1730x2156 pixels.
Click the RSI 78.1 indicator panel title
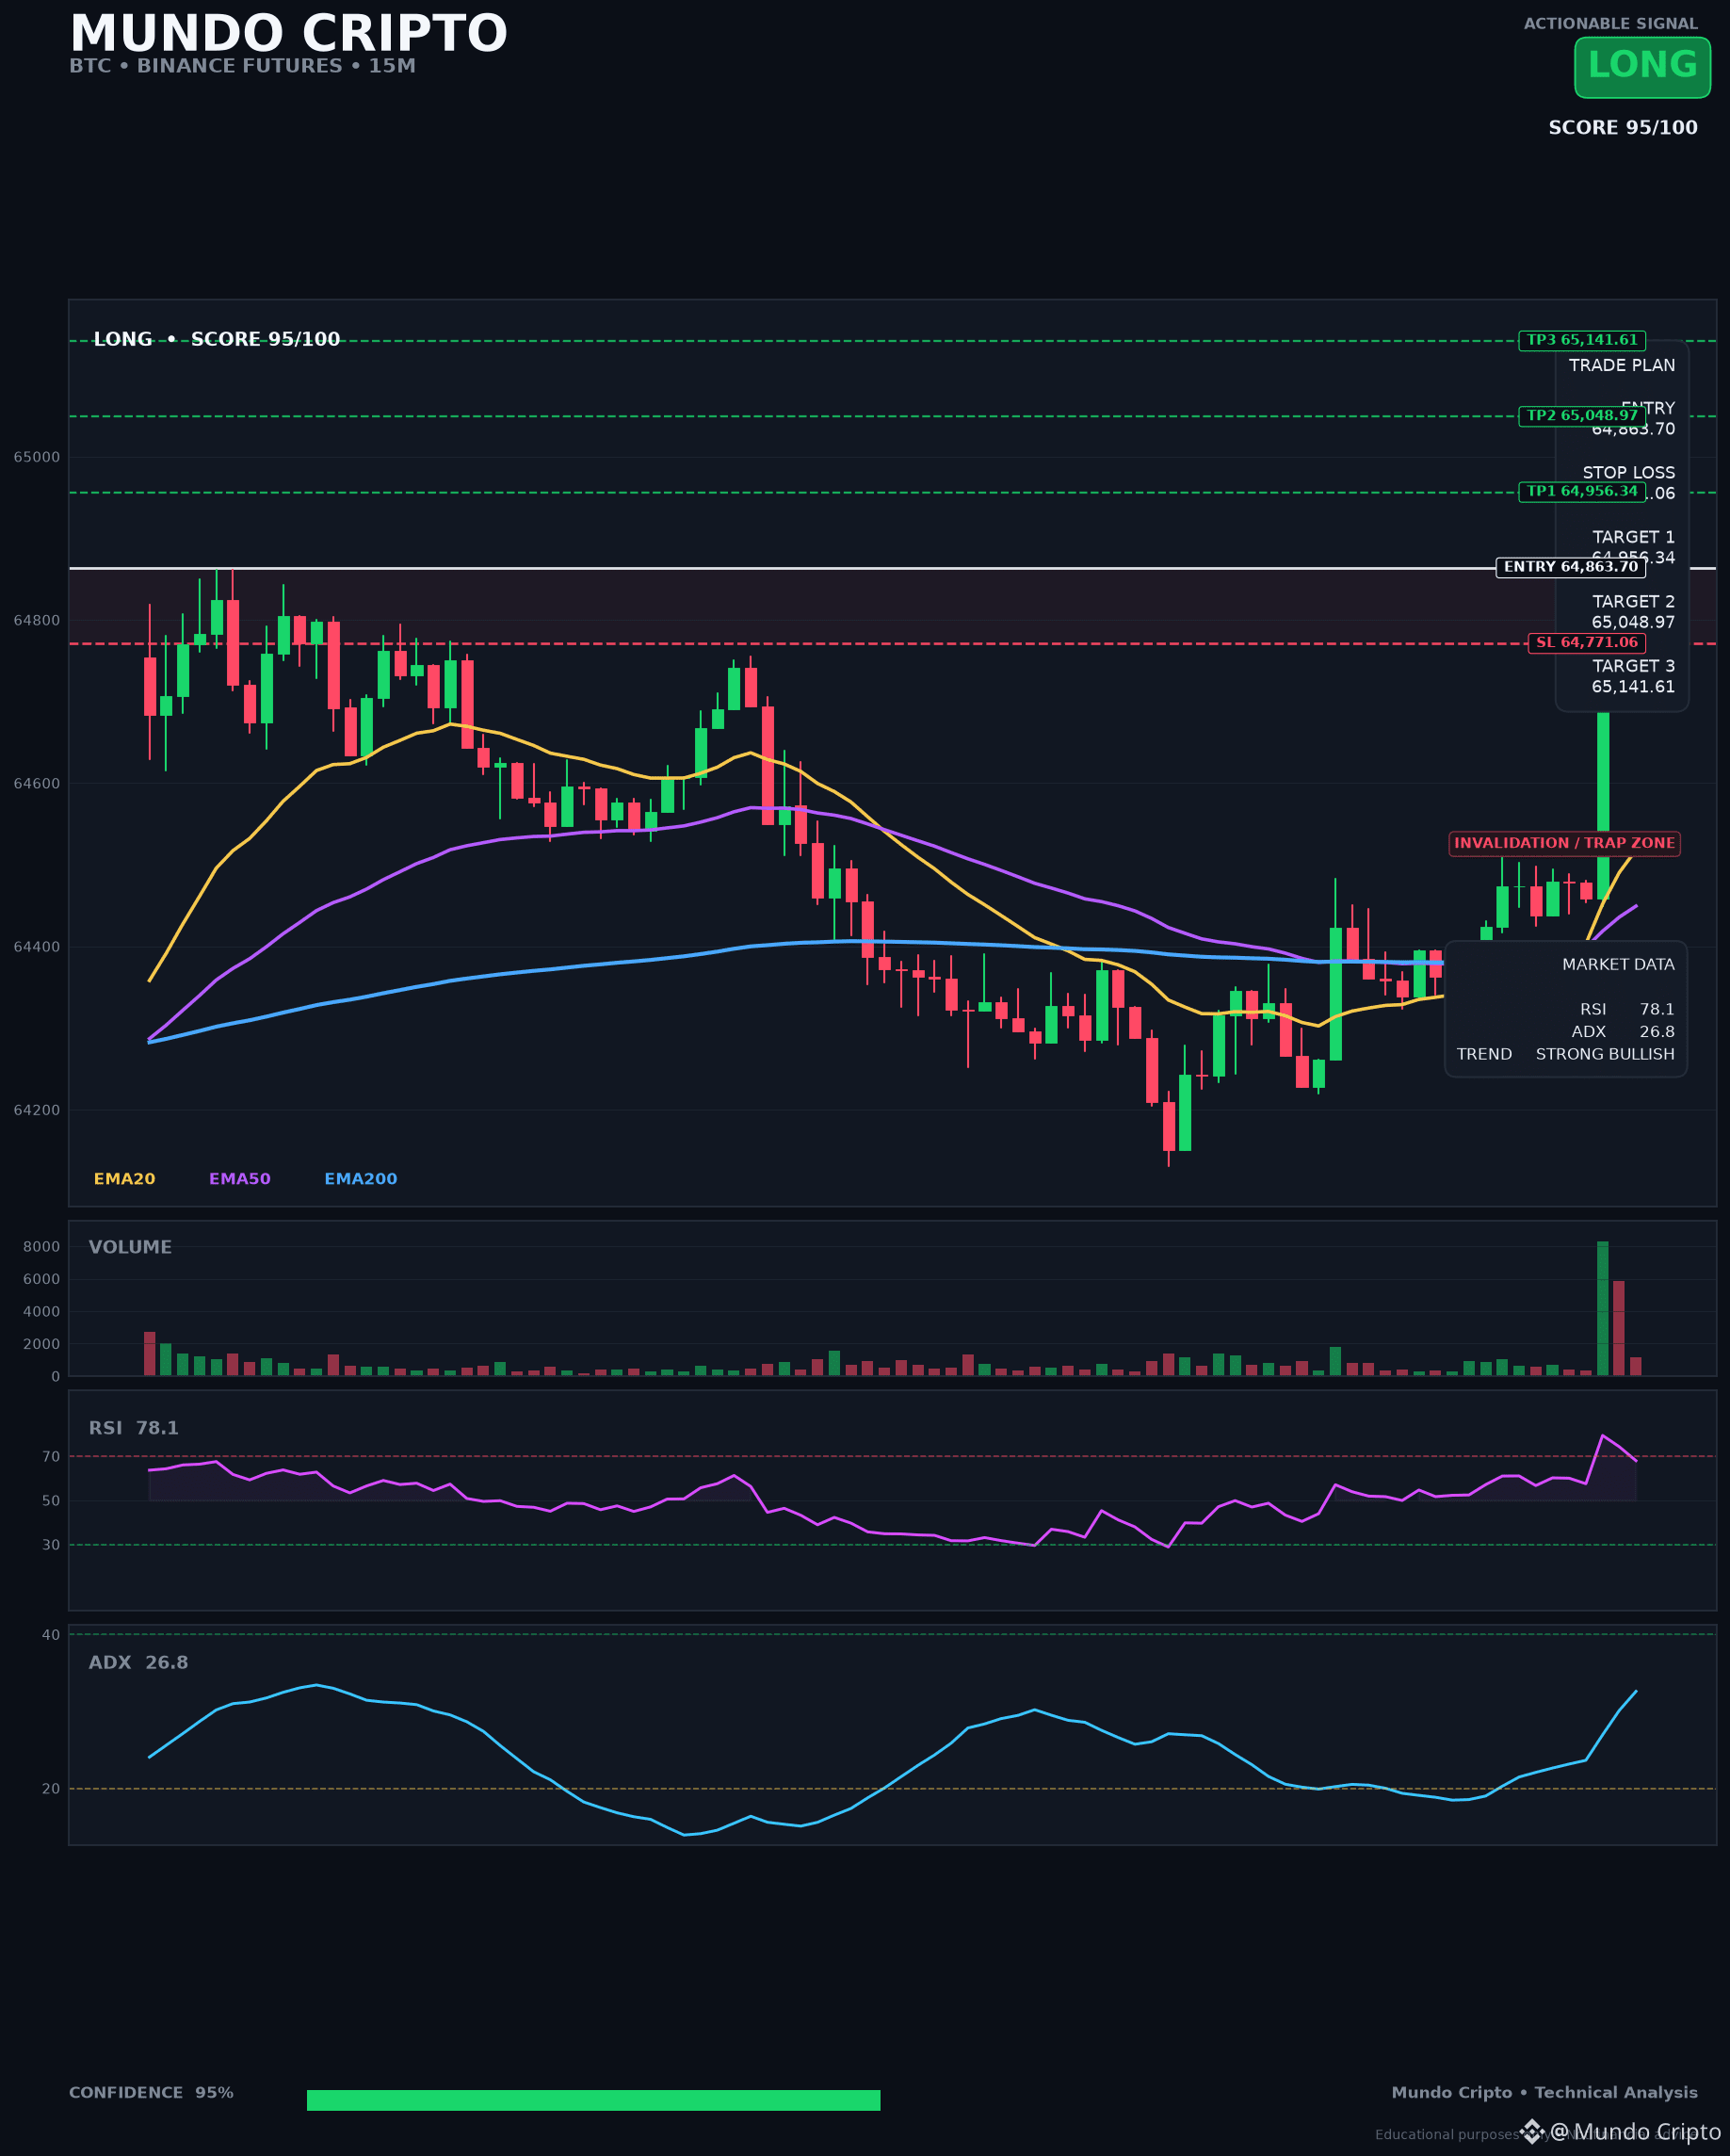point(134,1428)
